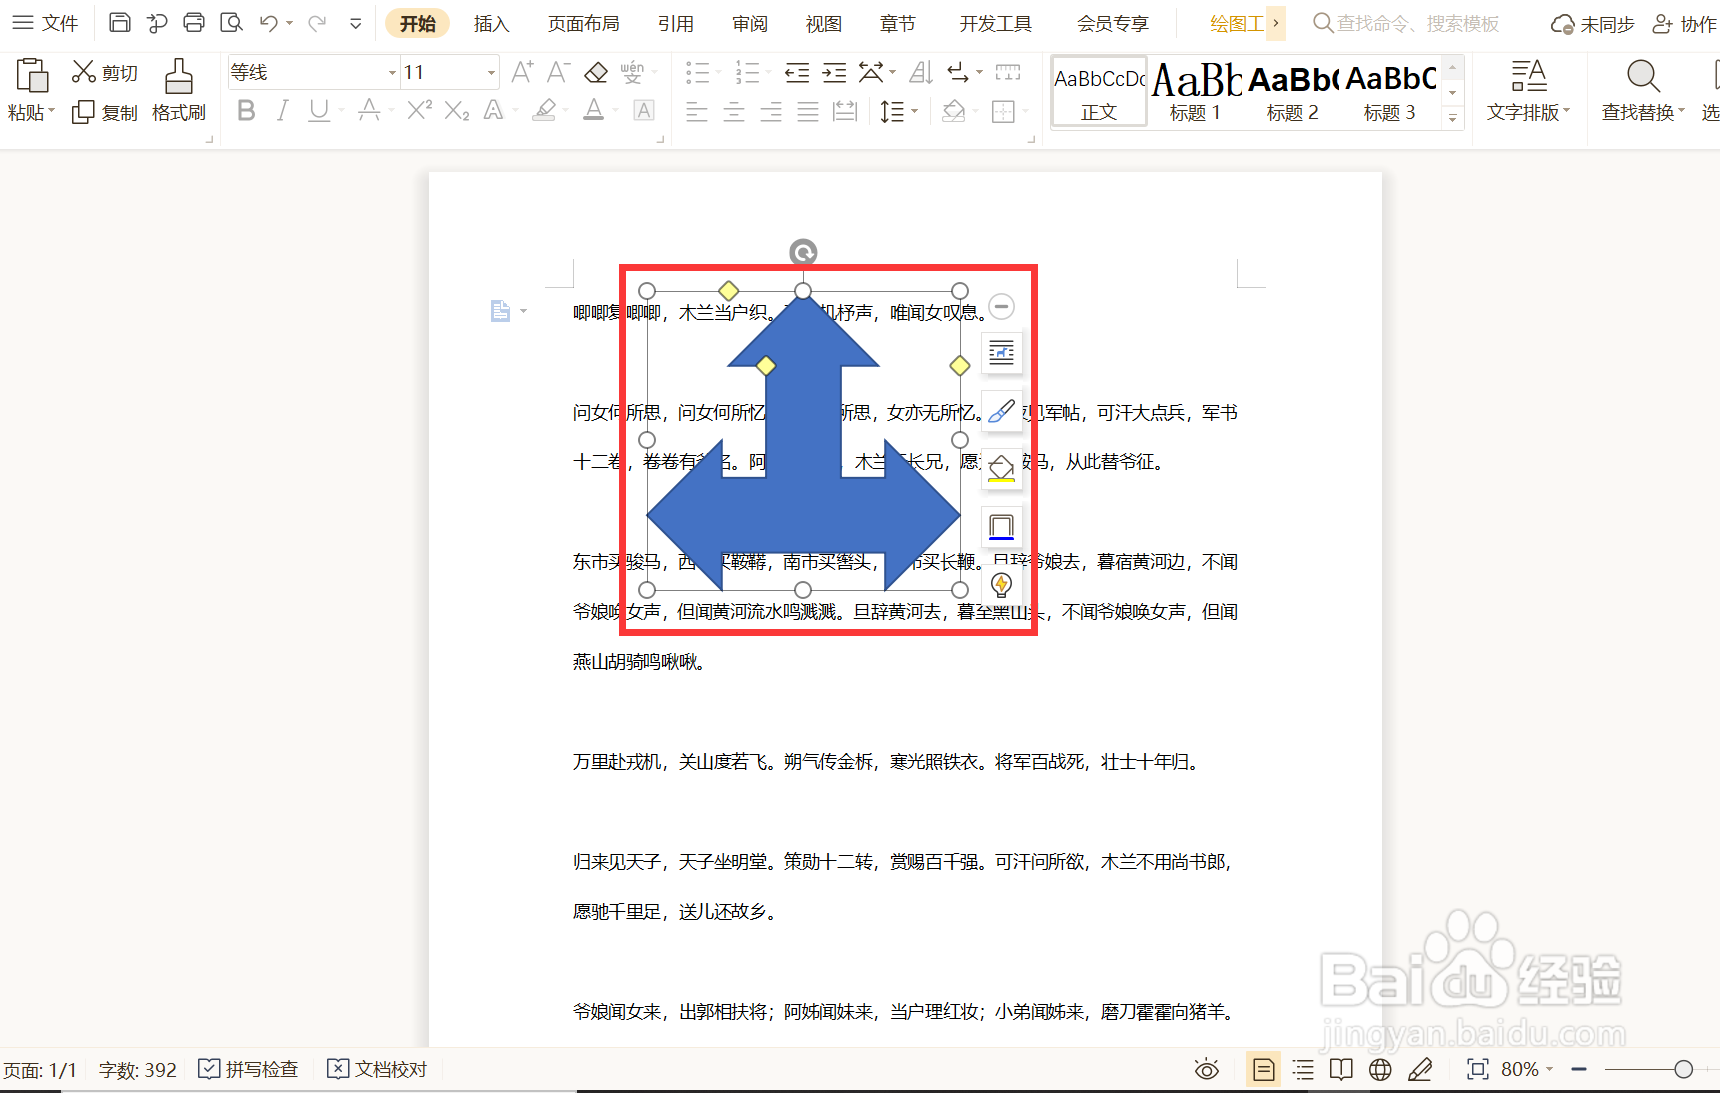Click numbered list icon

(x=747, y=72)
